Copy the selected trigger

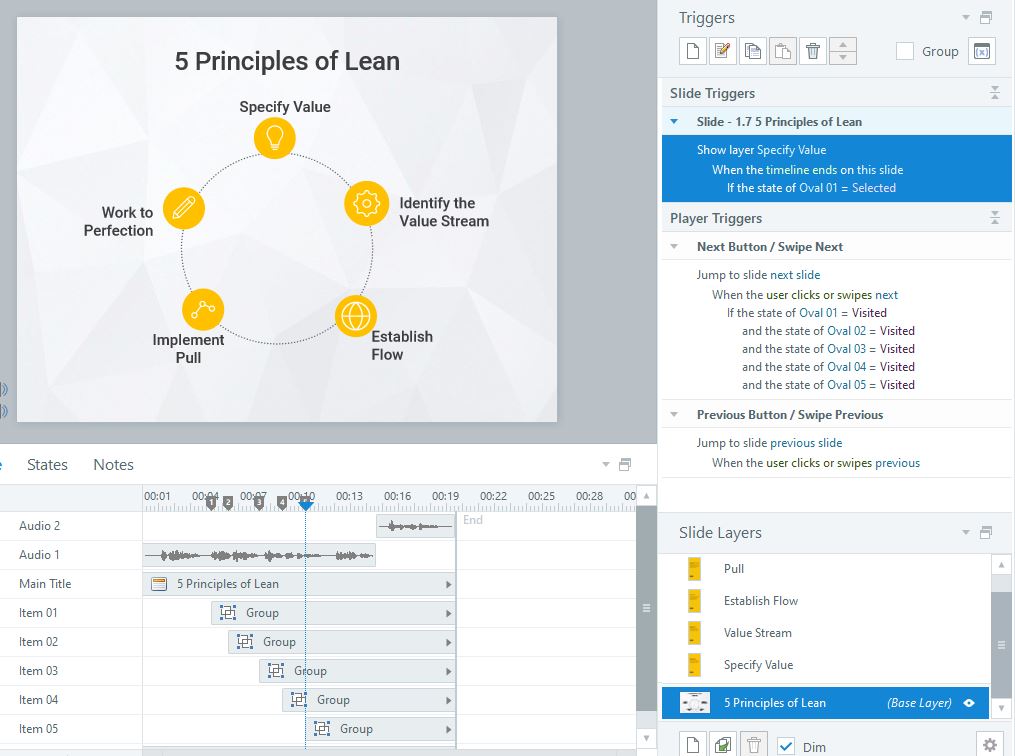tap(753, 51)
